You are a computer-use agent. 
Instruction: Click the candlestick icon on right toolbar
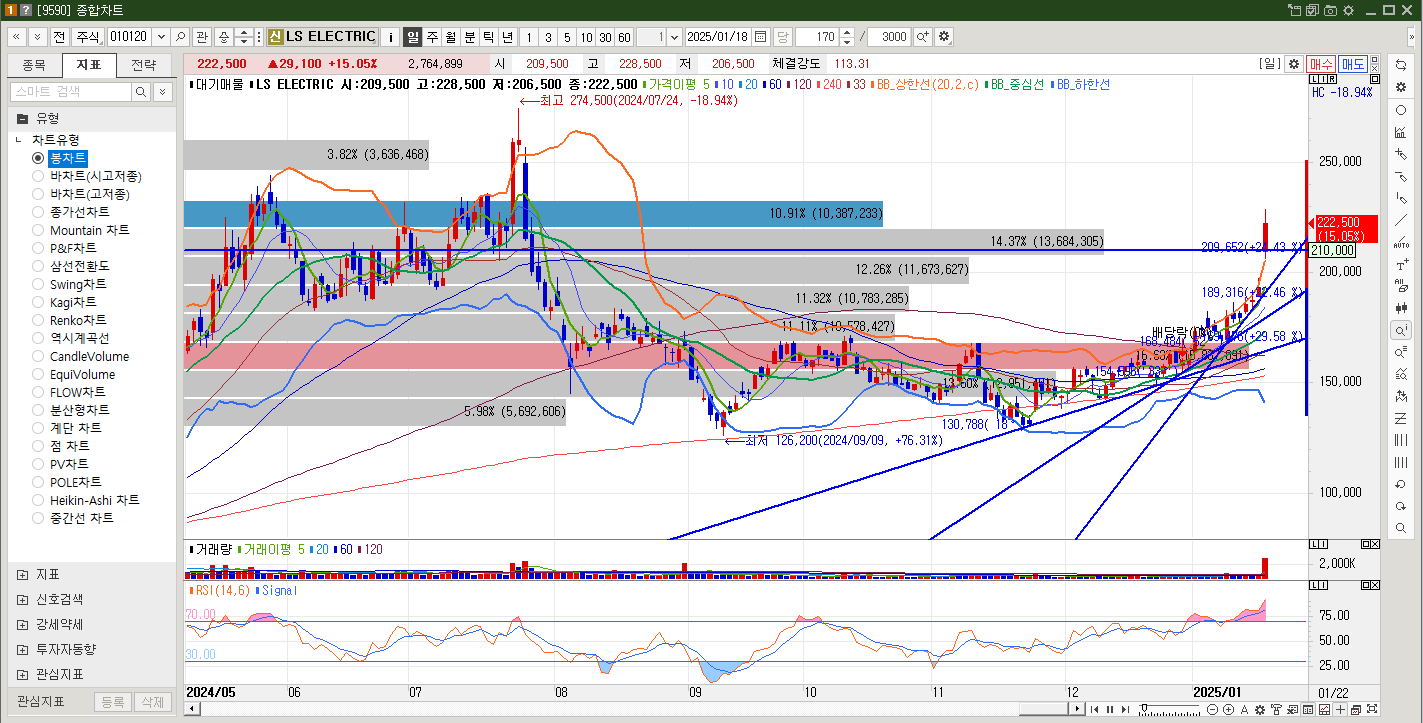pos(1401,308)
